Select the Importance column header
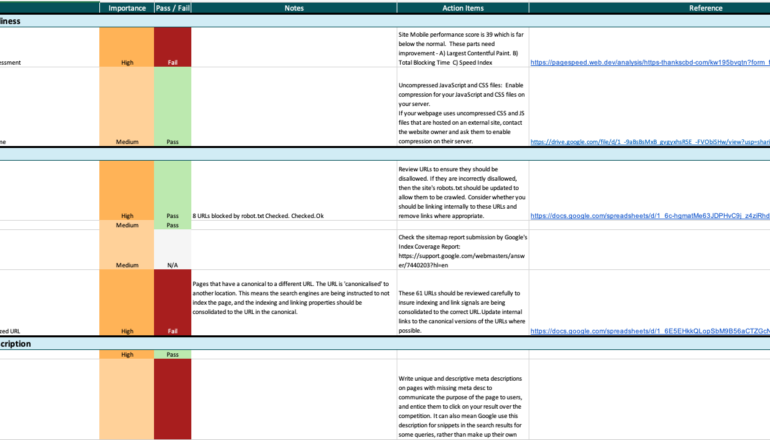Viewport: 770px width, 440px height. click(127, 8)
